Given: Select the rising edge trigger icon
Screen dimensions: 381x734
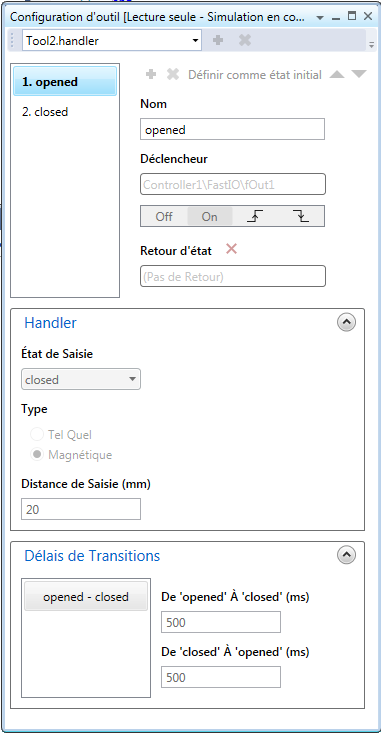Looking at the screenshot, I should [x=255, y=216].
